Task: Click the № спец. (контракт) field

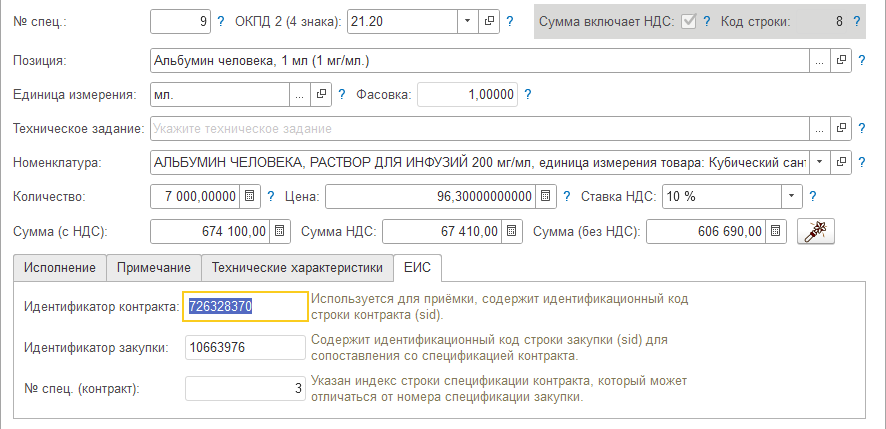Action: [245, 389]
